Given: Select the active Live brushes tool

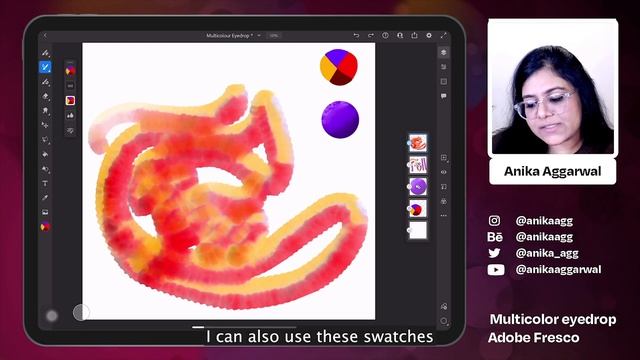Looking at the screenshot, I should click(45, 67).
